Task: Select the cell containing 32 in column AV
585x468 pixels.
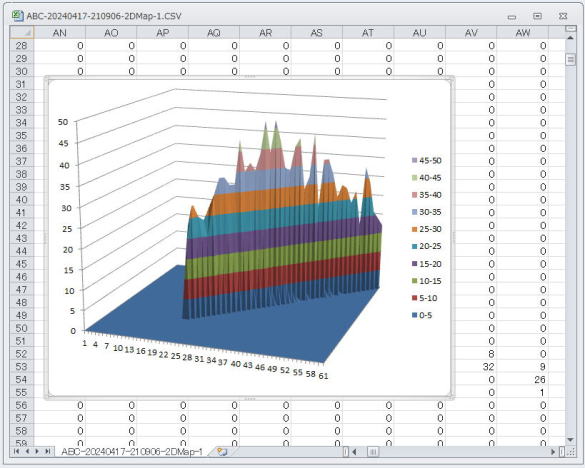Action: coord(471,366)
